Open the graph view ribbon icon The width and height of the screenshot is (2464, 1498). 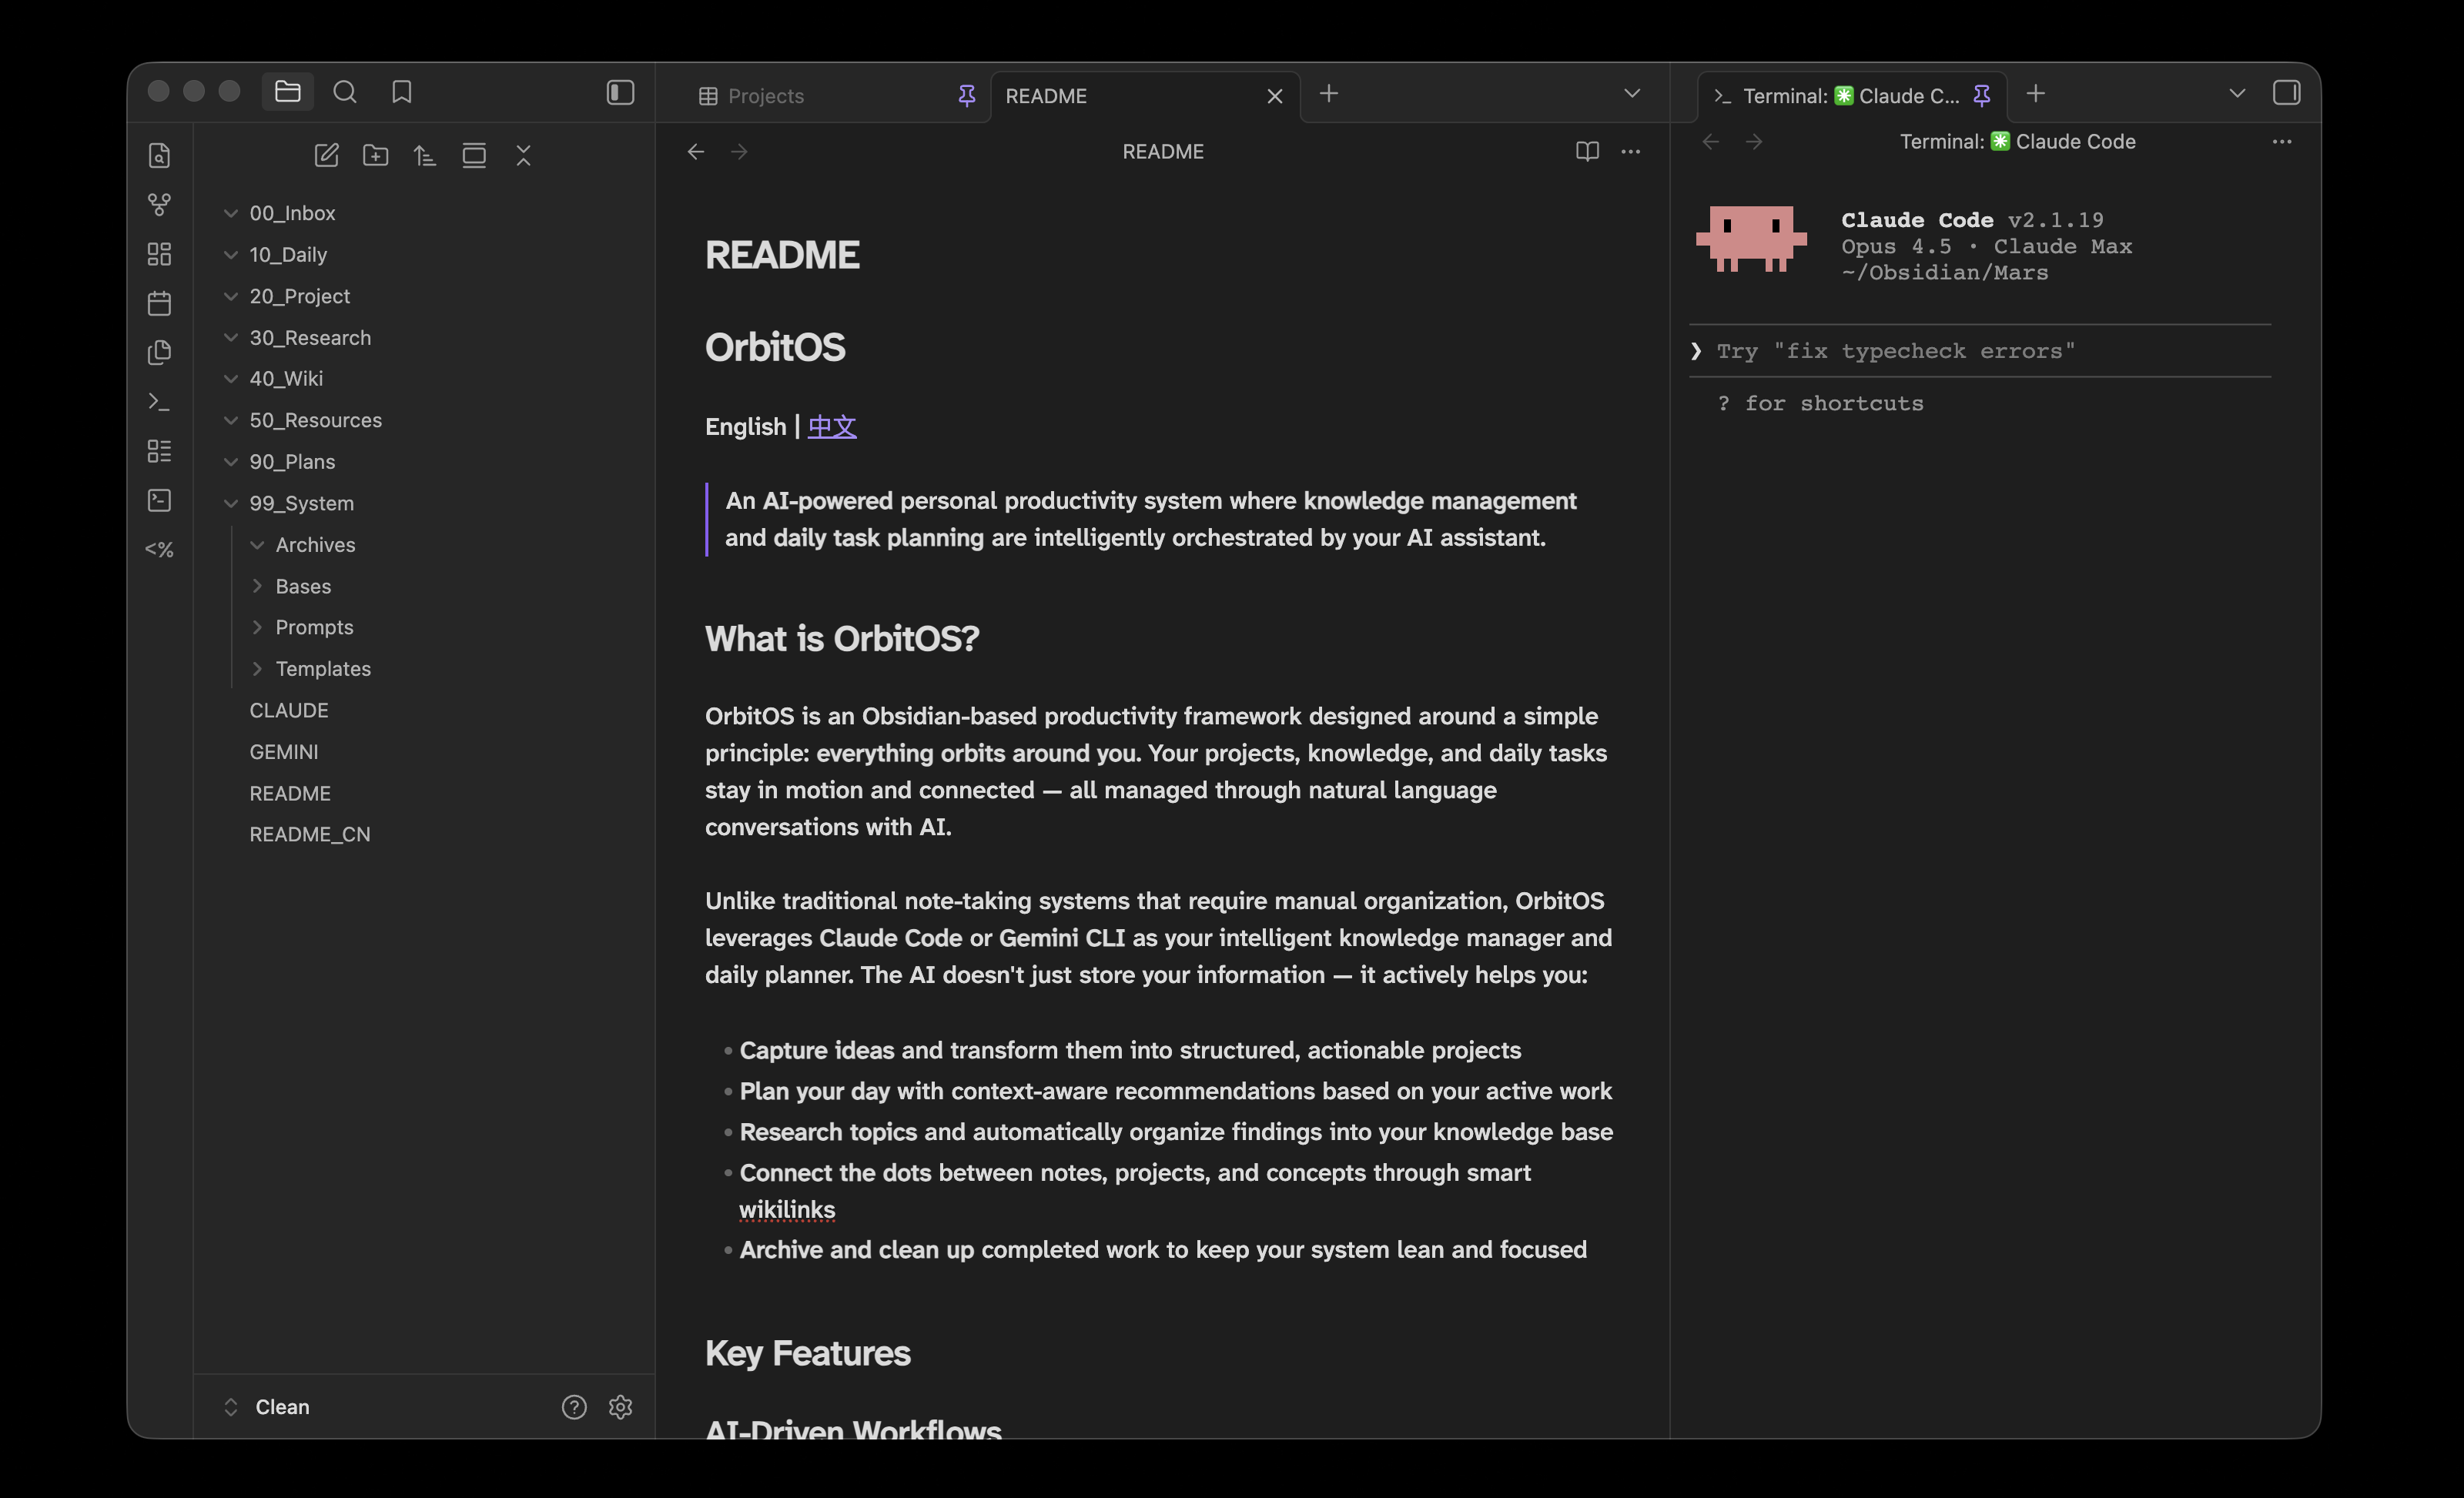[x=159, y=205]
